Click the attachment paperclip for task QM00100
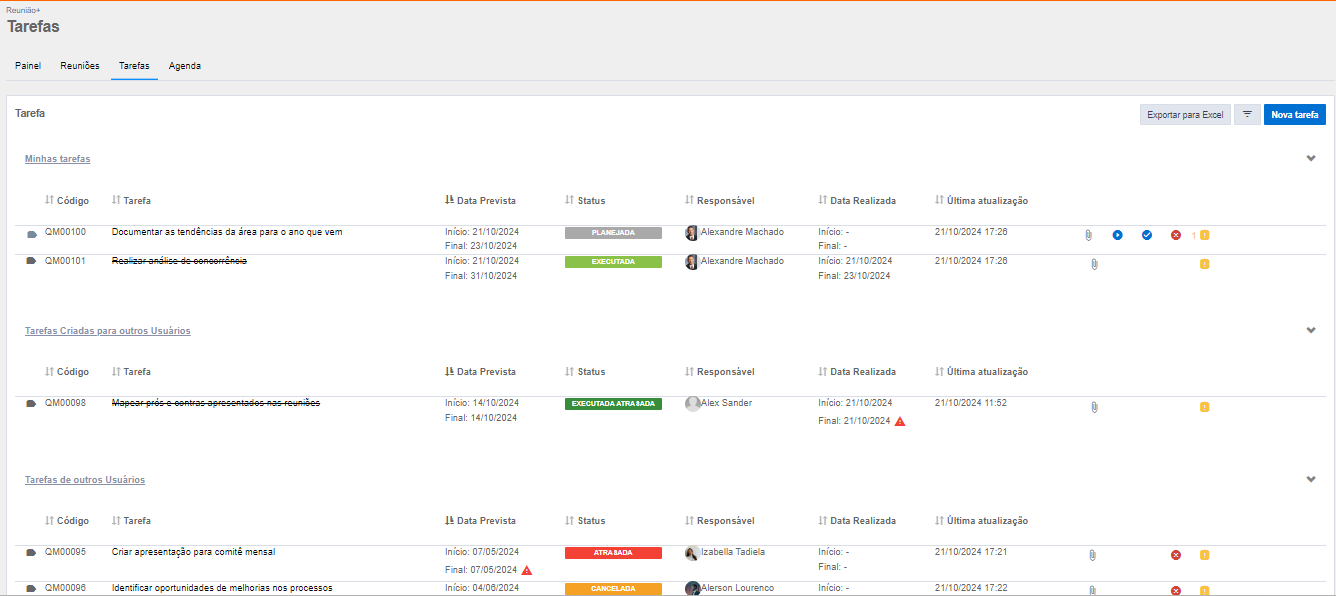The image size is (1336, 596). click(x=1088, y=235)
